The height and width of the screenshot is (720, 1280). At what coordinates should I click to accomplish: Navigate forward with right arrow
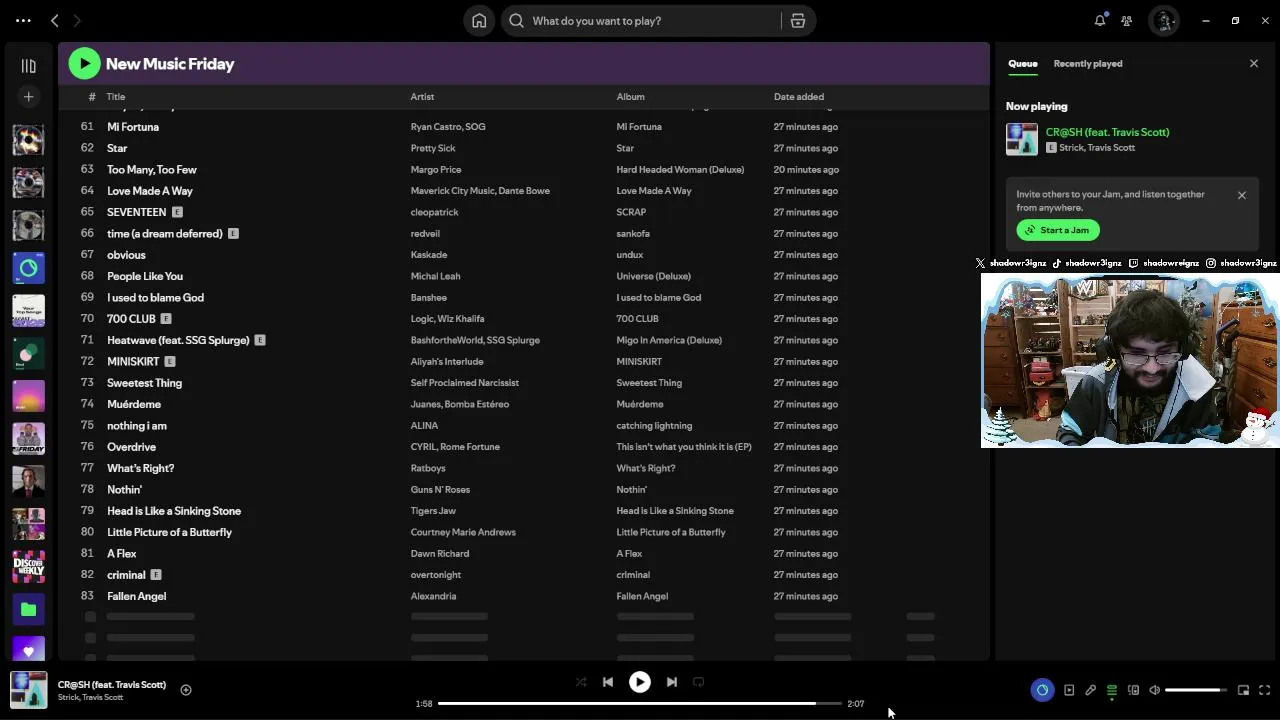76,20
